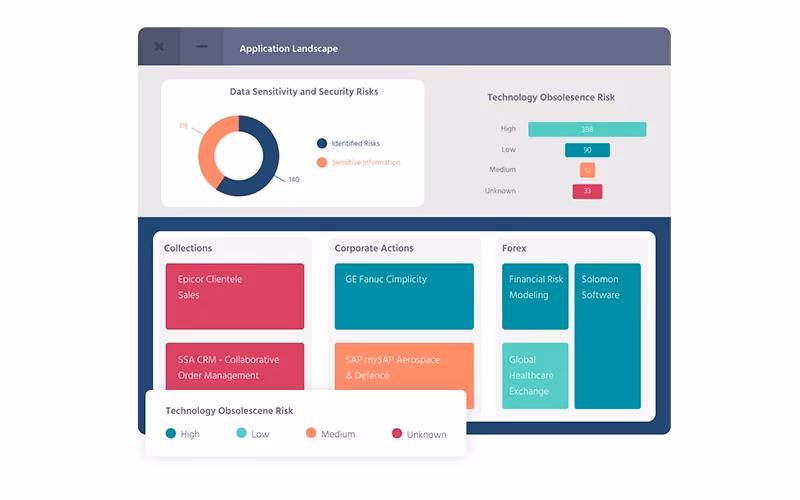The height and width of the screenshot is (500, 800).
Task: Click the Technology Obsolesence Risk chart heading
Action: coord(551,97)
